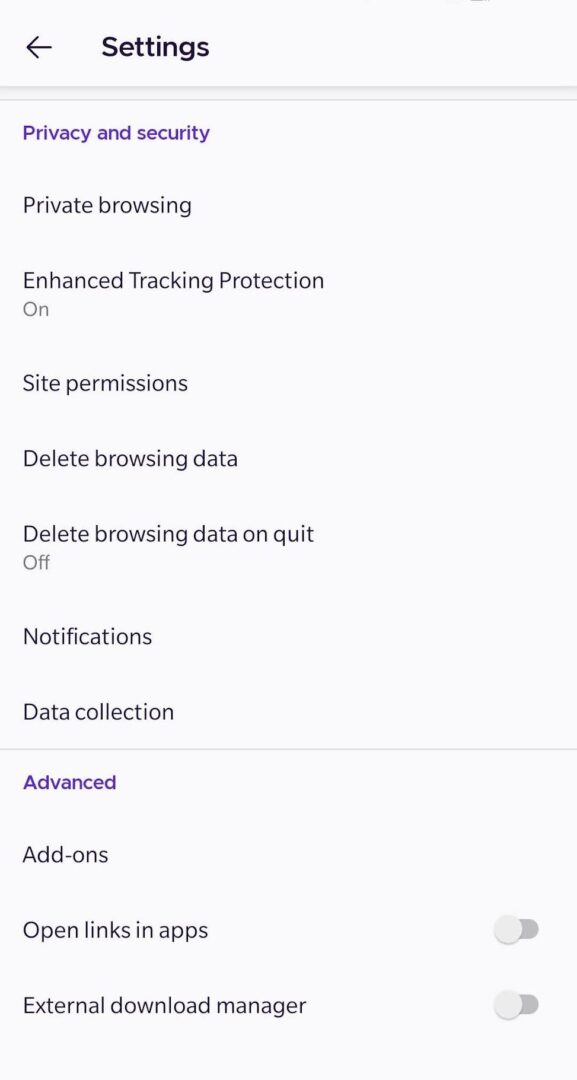Tap the External download manager label
Screen dimensions: 577x1080
pyautogui.click(x=164, y=1005)
